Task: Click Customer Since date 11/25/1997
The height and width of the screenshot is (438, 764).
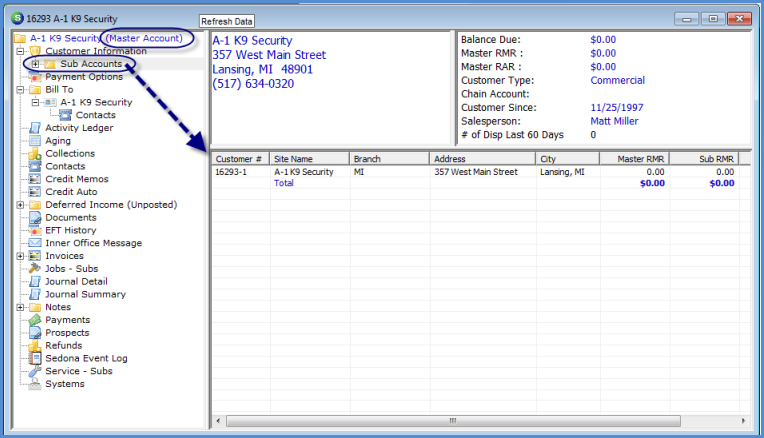Action: tap(617, 108)
